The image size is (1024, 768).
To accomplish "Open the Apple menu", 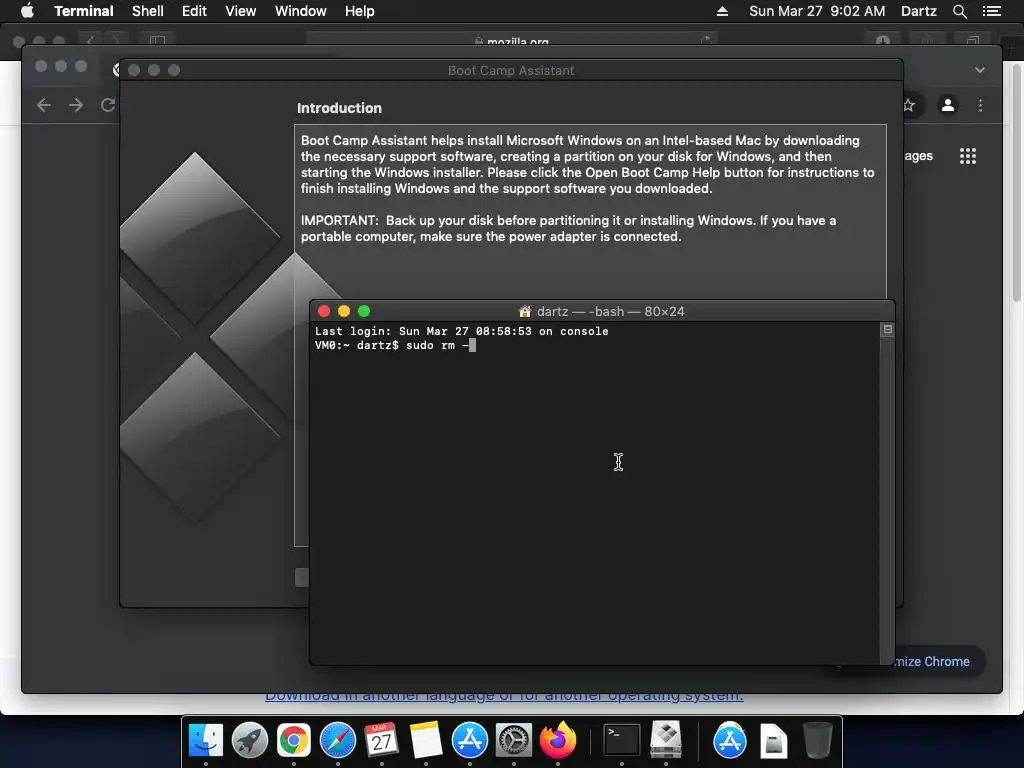I will (27, 11).
